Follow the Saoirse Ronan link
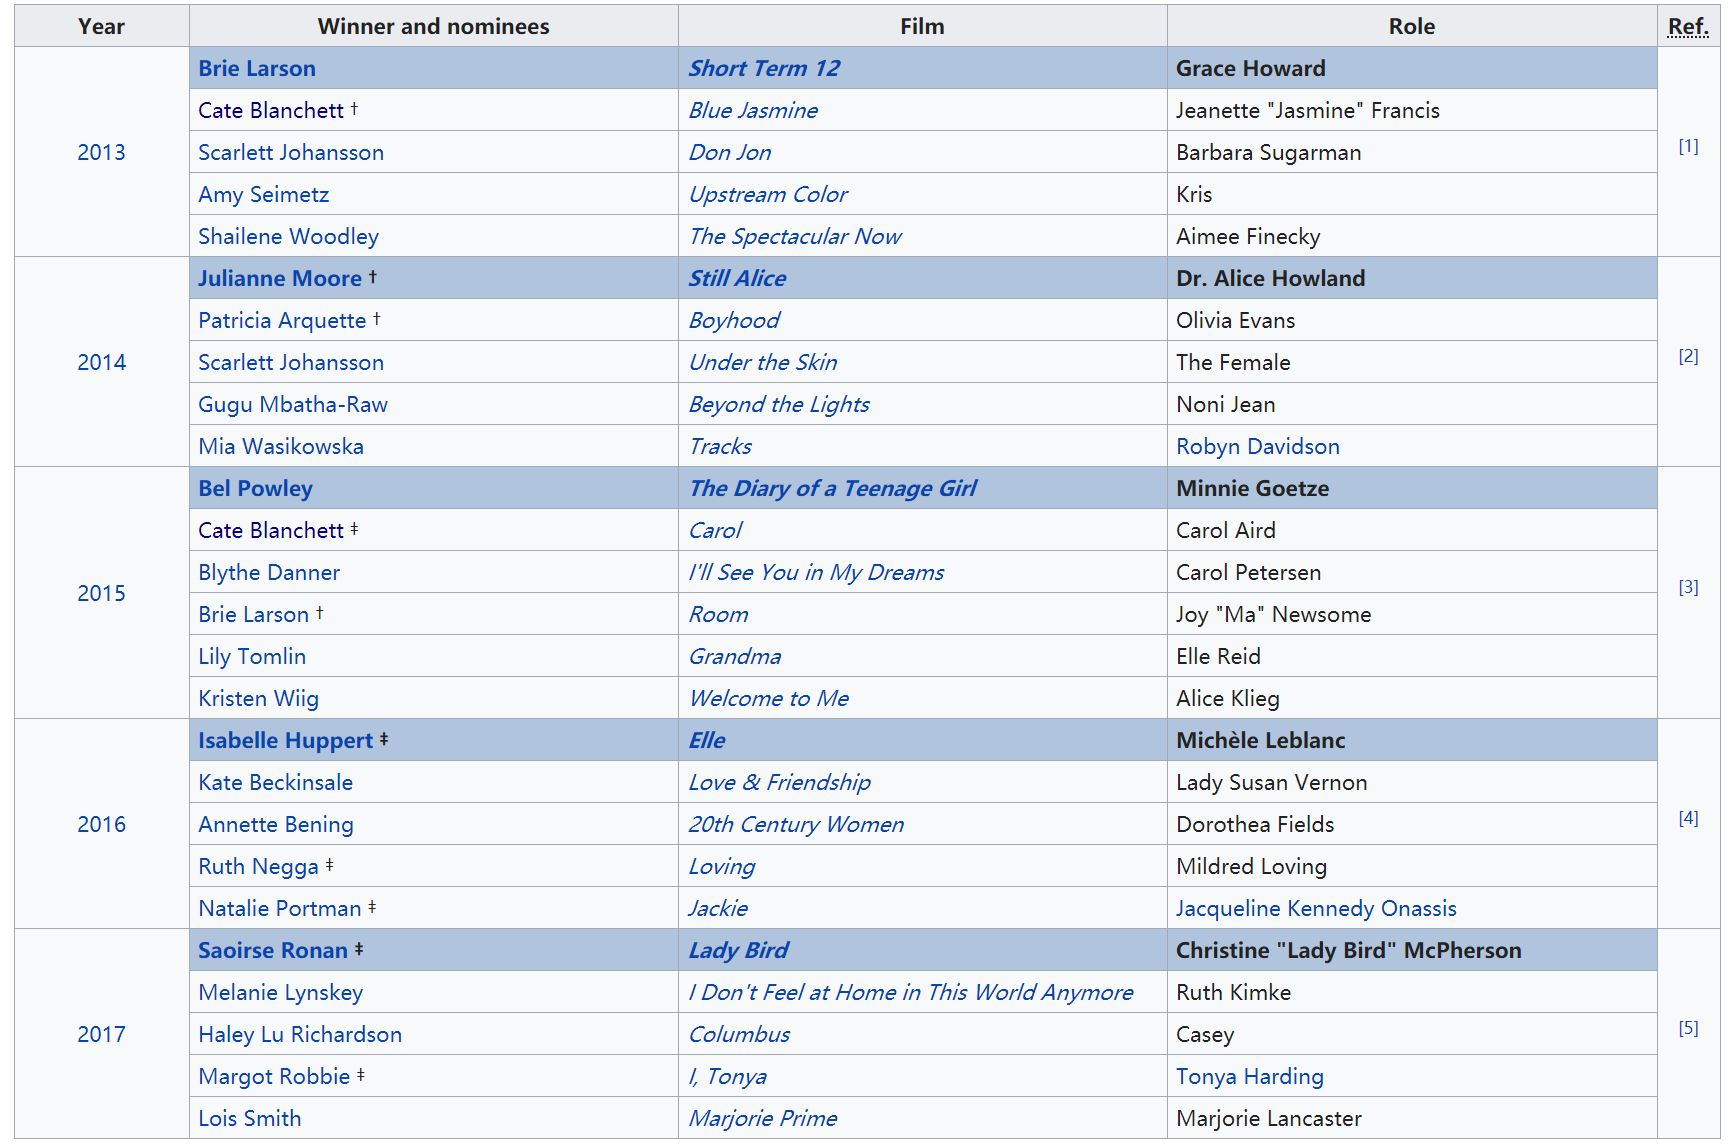The image size is (1732, 1145). point(273,950)
